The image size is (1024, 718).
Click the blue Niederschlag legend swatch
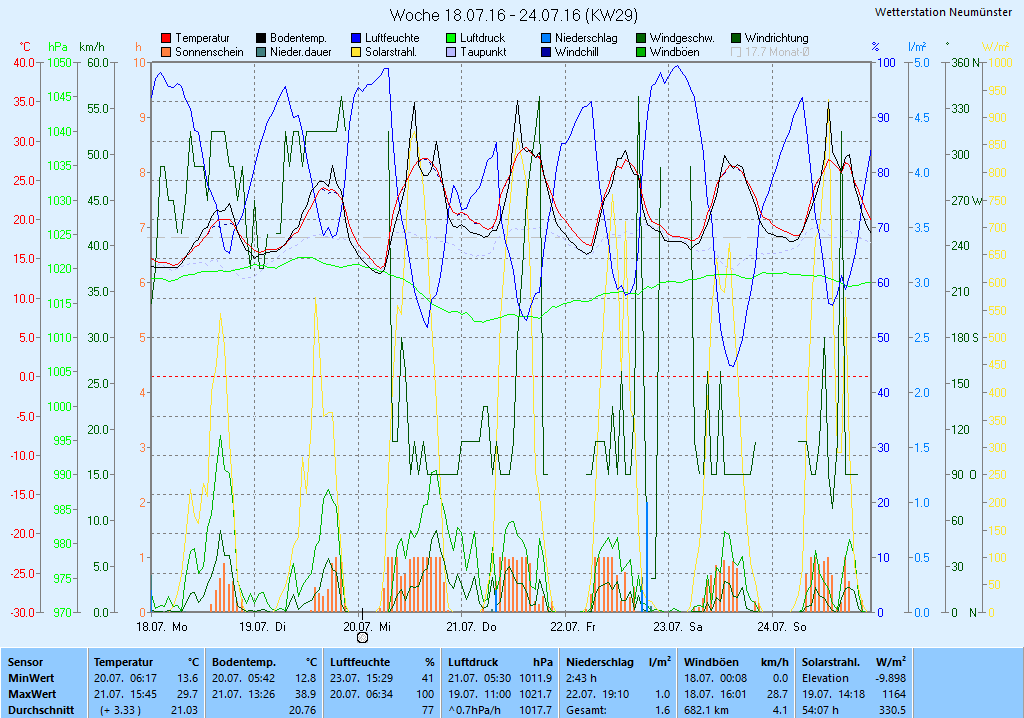click(546, 39)
